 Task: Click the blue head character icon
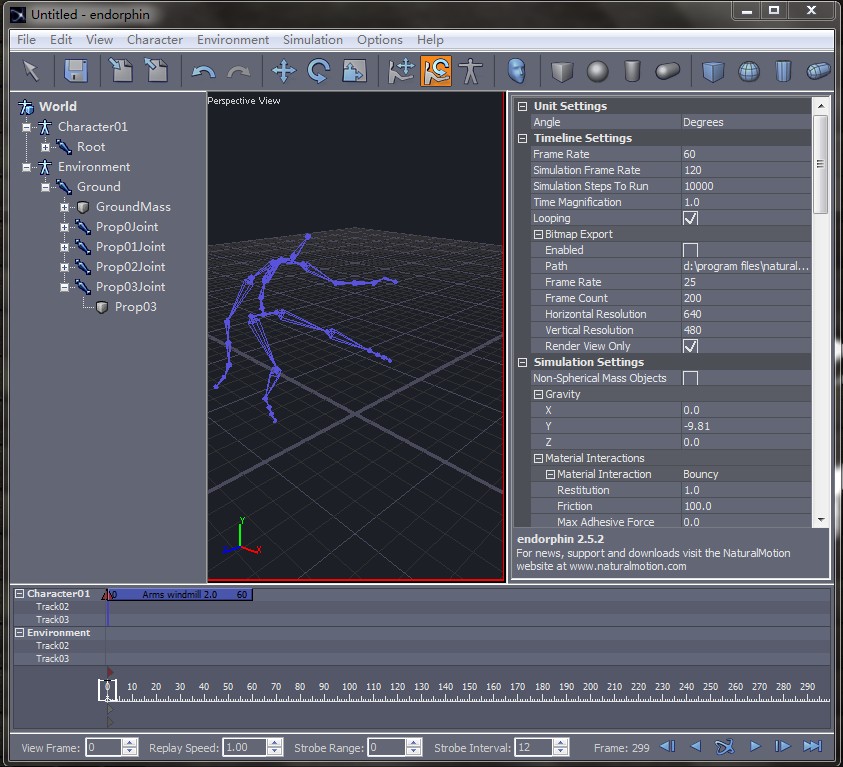[516, 71]
